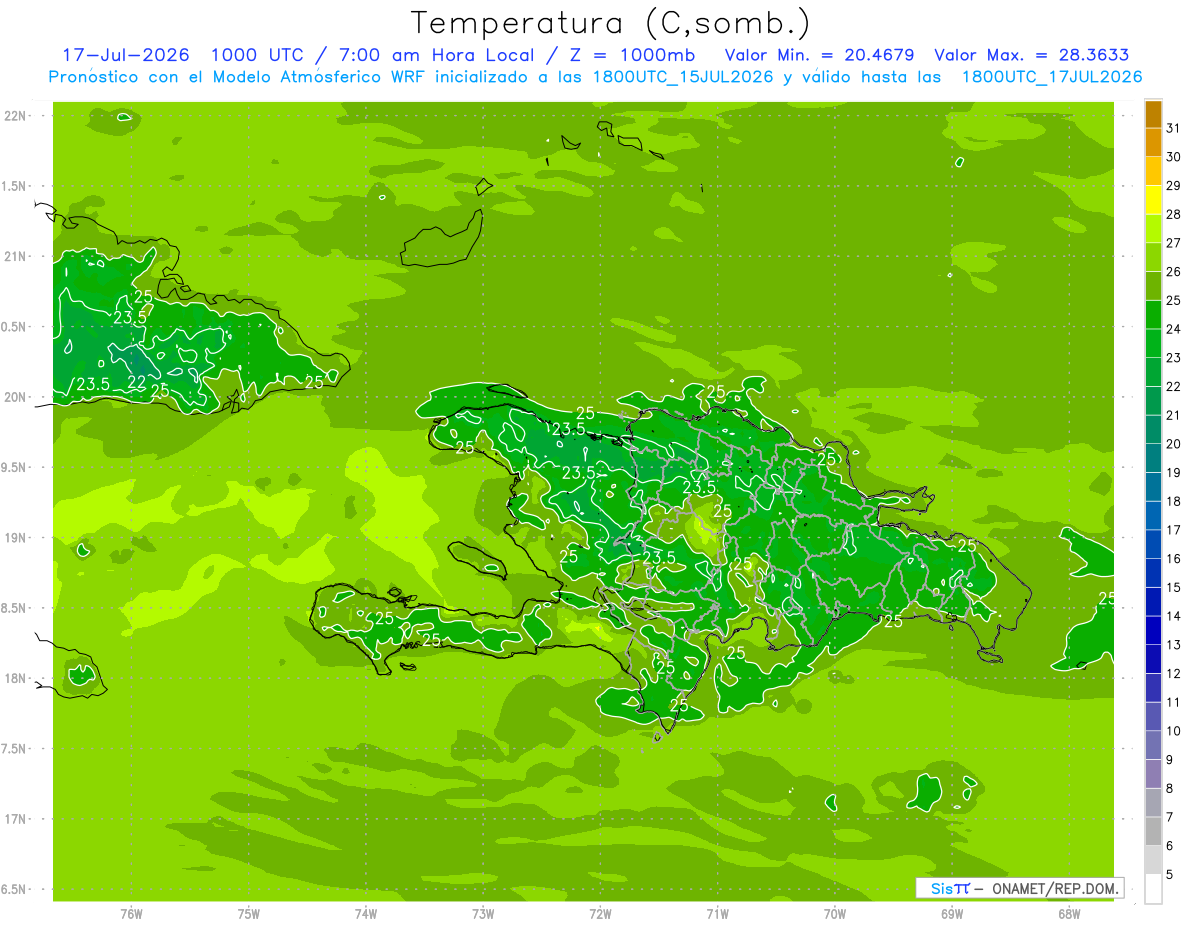
Task: Select the date text "17-Jul-2026"
Action: tap(126, 55)
